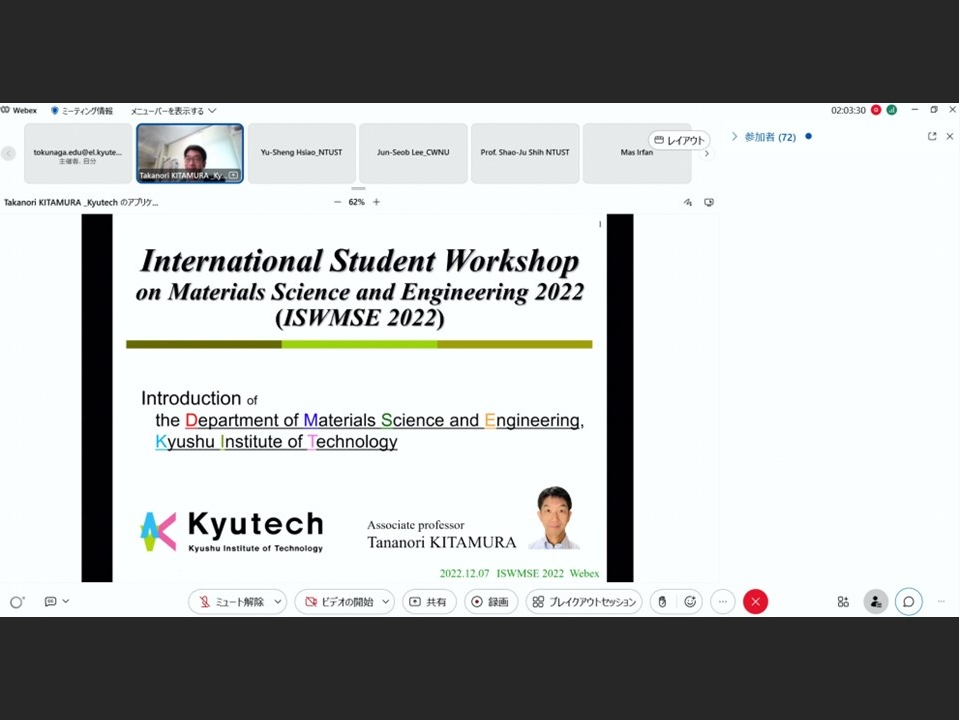This screenshot has height=721, width=960.
Task: Open more options beside the reactions icon
Action: pos(723,602)
